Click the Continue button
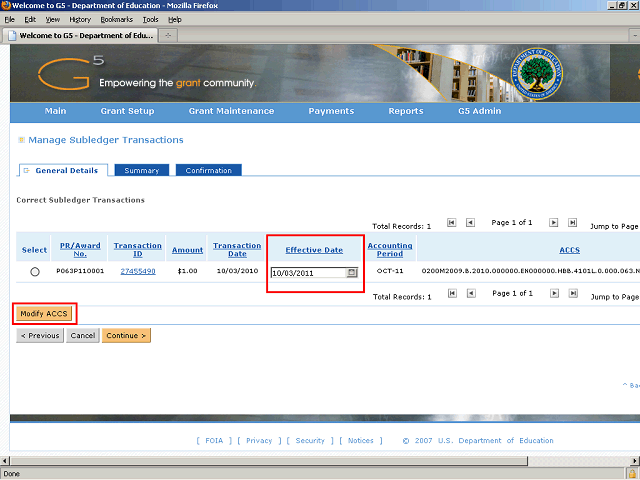 pyautogui.click(x=126, y=336)
